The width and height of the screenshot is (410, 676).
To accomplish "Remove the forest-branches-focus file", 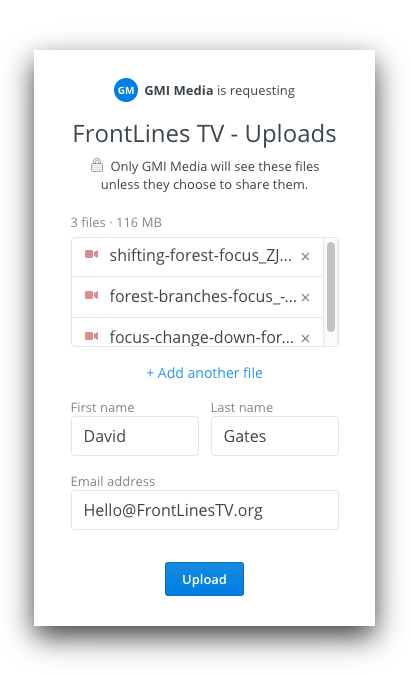I will 305,297.
